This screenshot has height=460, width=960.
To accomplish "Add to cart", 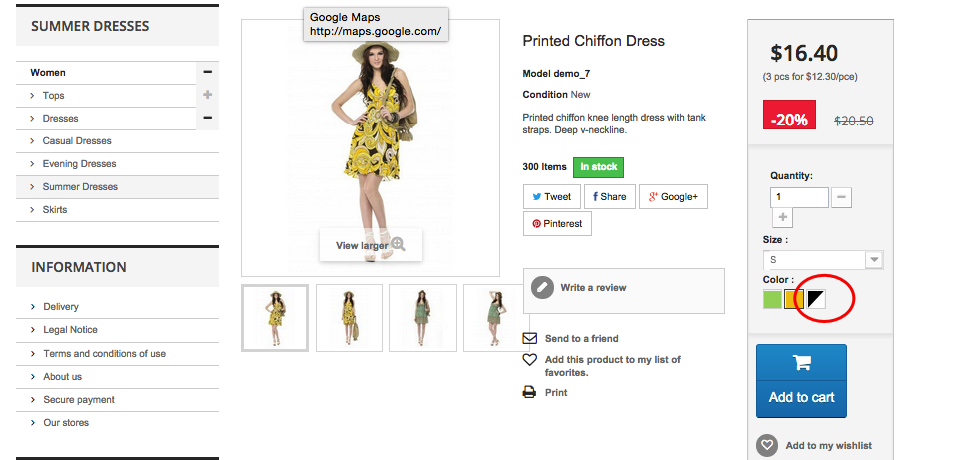I will (801, 381).
